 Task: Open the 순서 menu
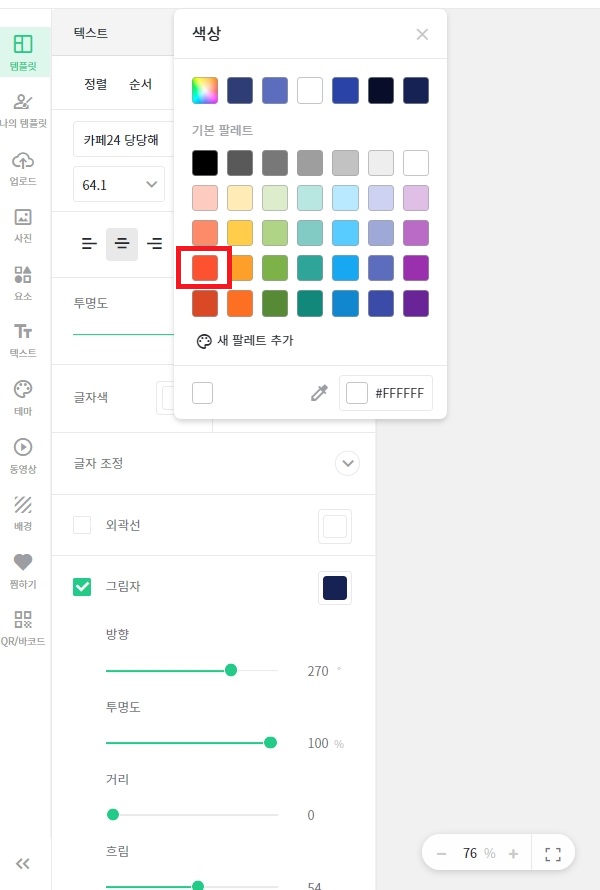click(140, 85)
